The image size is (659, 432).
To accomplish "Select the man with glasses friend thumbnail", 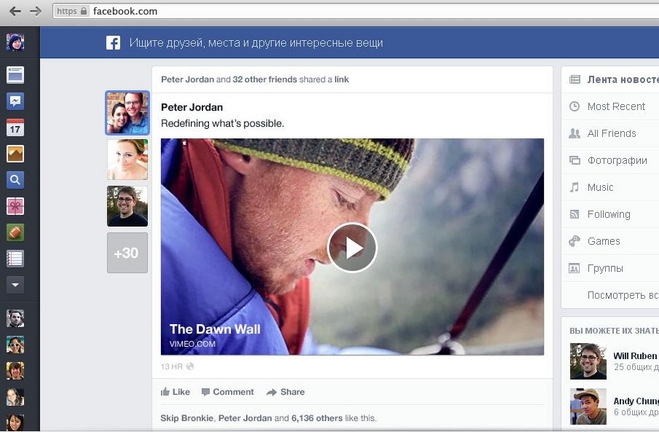I will 127,206.
